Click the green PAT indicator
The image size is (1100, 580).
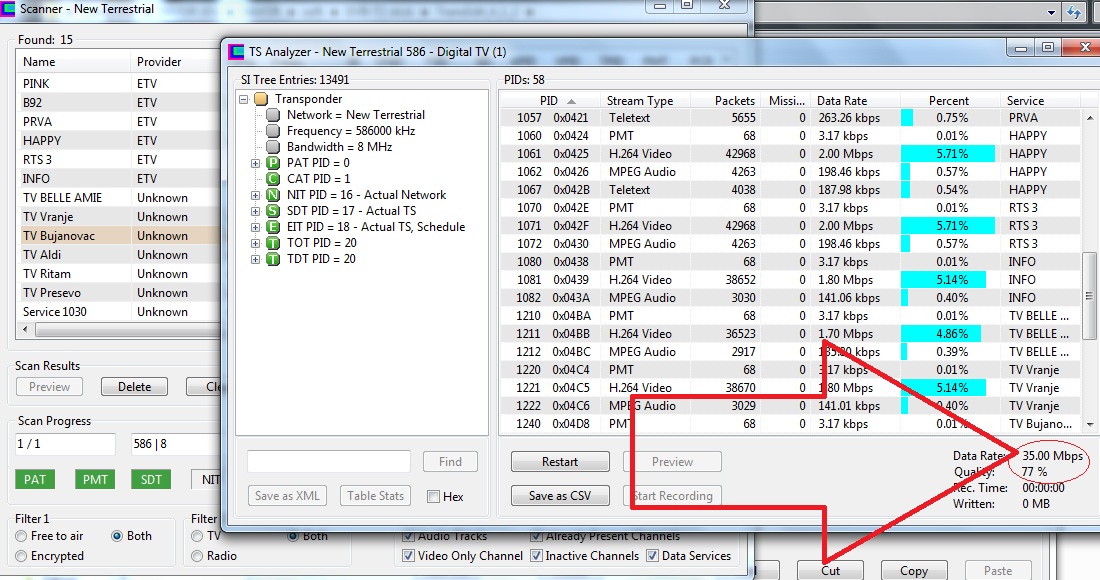pos(35,480)
